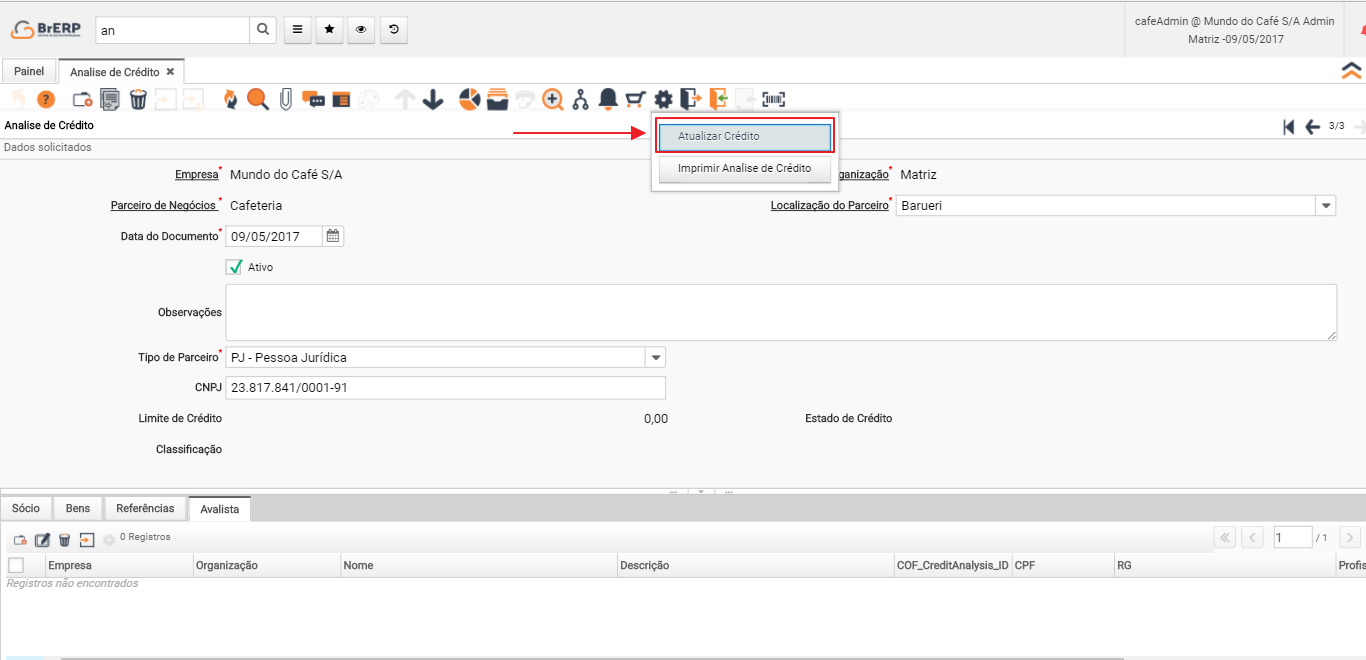The height and width of the screenshot is (660, 1366).
Task: Click the orange help question mark icon
Action: point(46,99)
